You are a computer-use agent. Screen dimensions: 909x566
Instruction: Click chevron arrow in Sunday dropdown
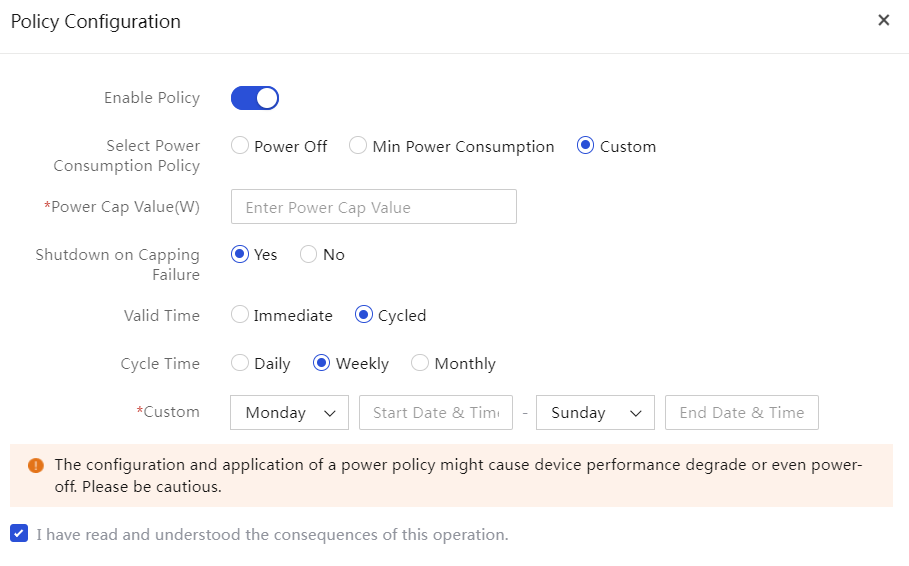636,413
